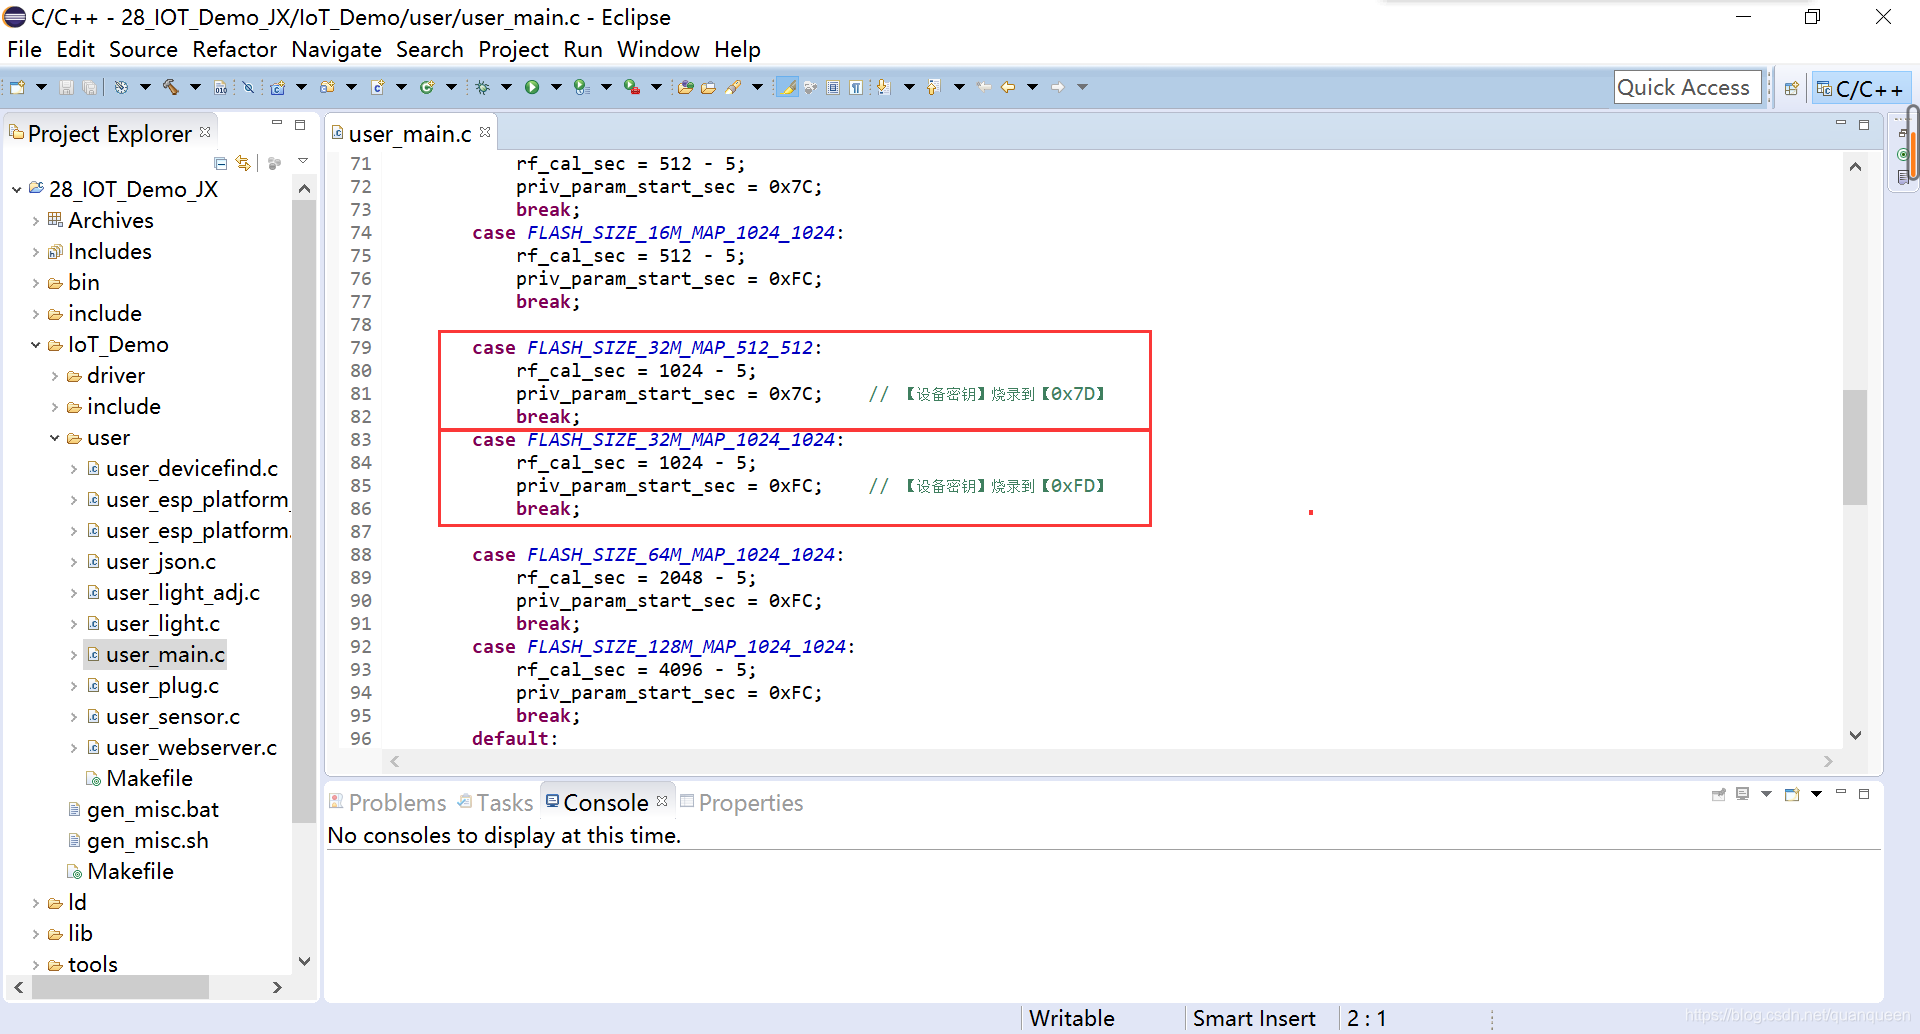
Task: Click the New Source Folder icon
Action: pos(327,88)
